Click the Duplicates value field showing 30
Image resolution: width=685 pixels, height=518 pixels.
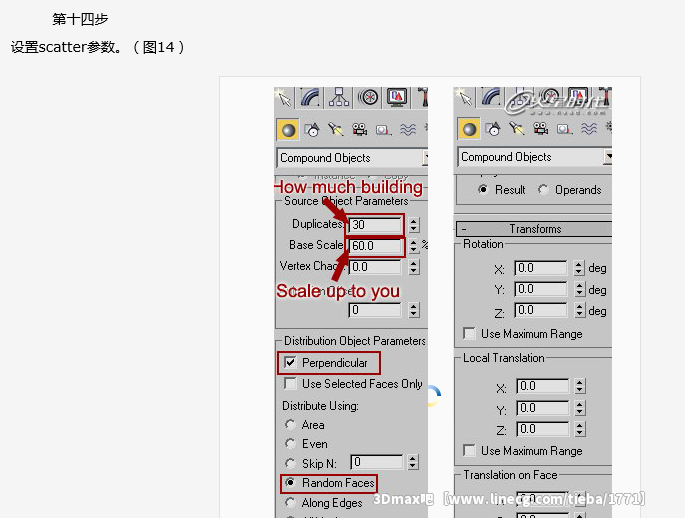pyautogui.click(x=375, y=225)
